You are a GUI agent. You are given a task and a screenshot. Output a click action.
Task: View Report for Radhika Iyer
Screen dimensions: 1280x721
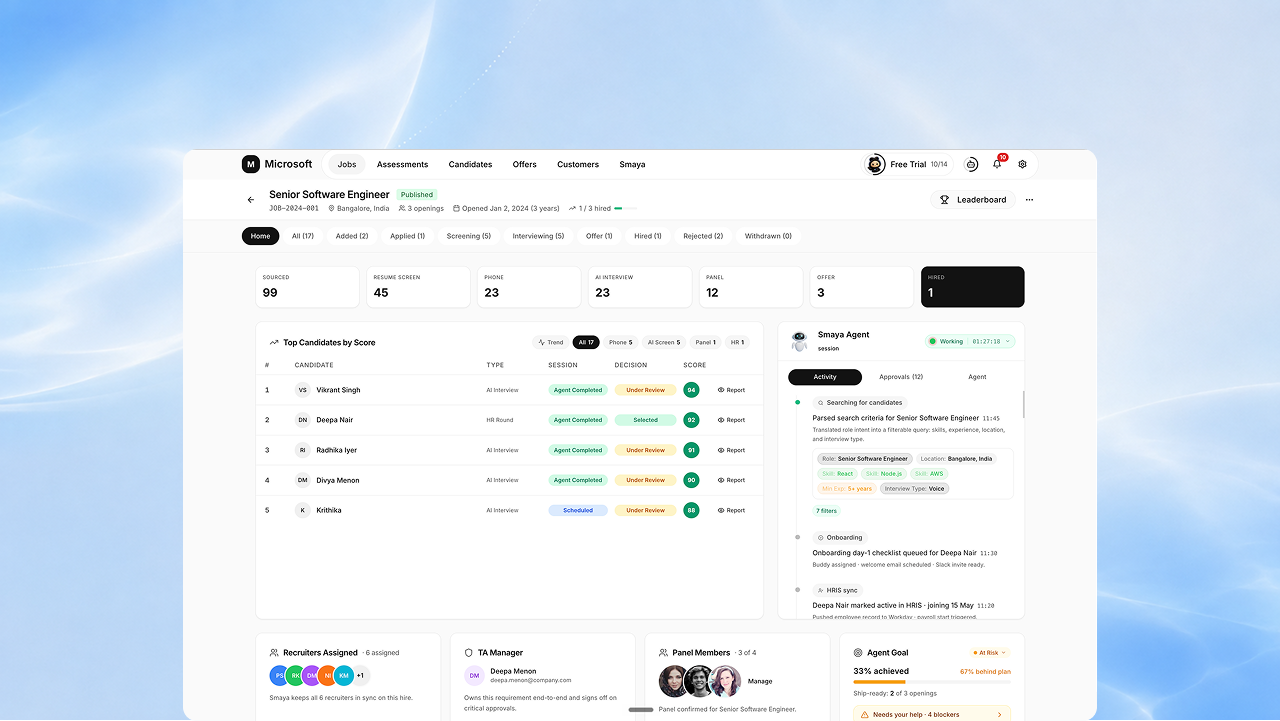[731, 450]
